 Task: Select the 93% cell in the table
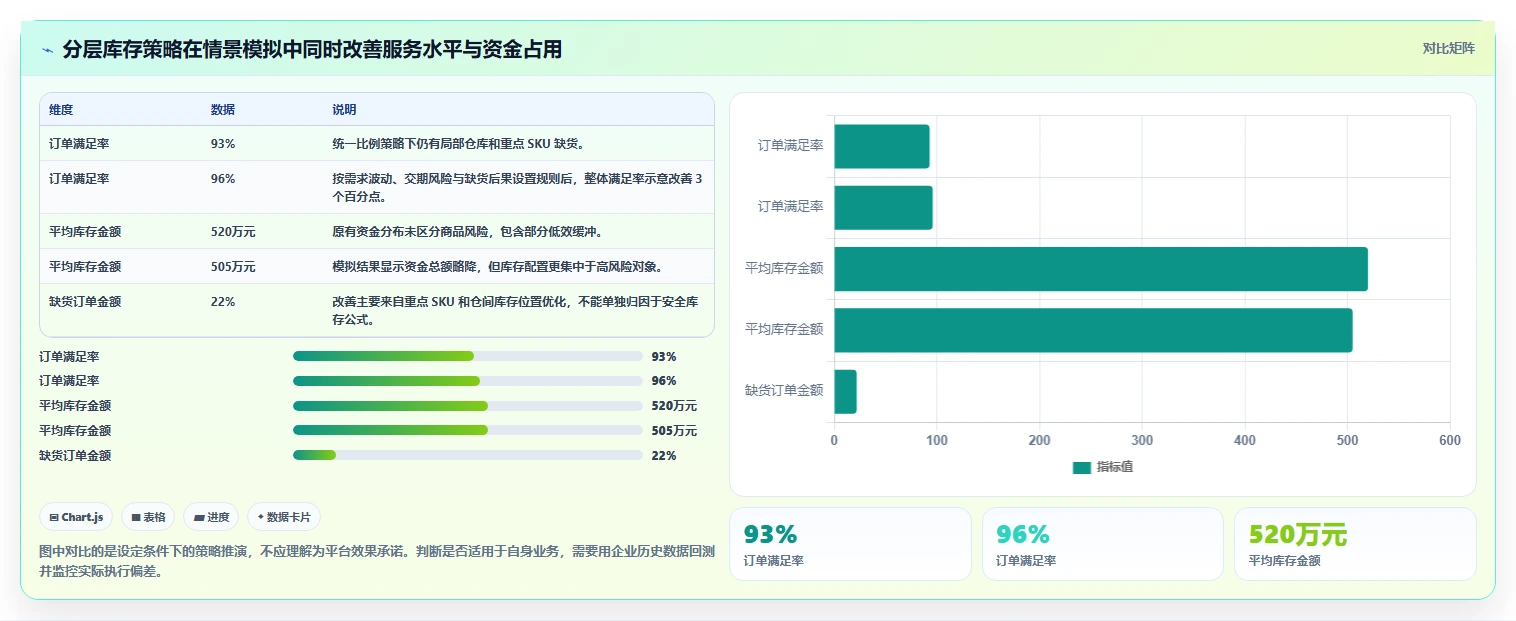pyautogui.click(x=223, y=144)
